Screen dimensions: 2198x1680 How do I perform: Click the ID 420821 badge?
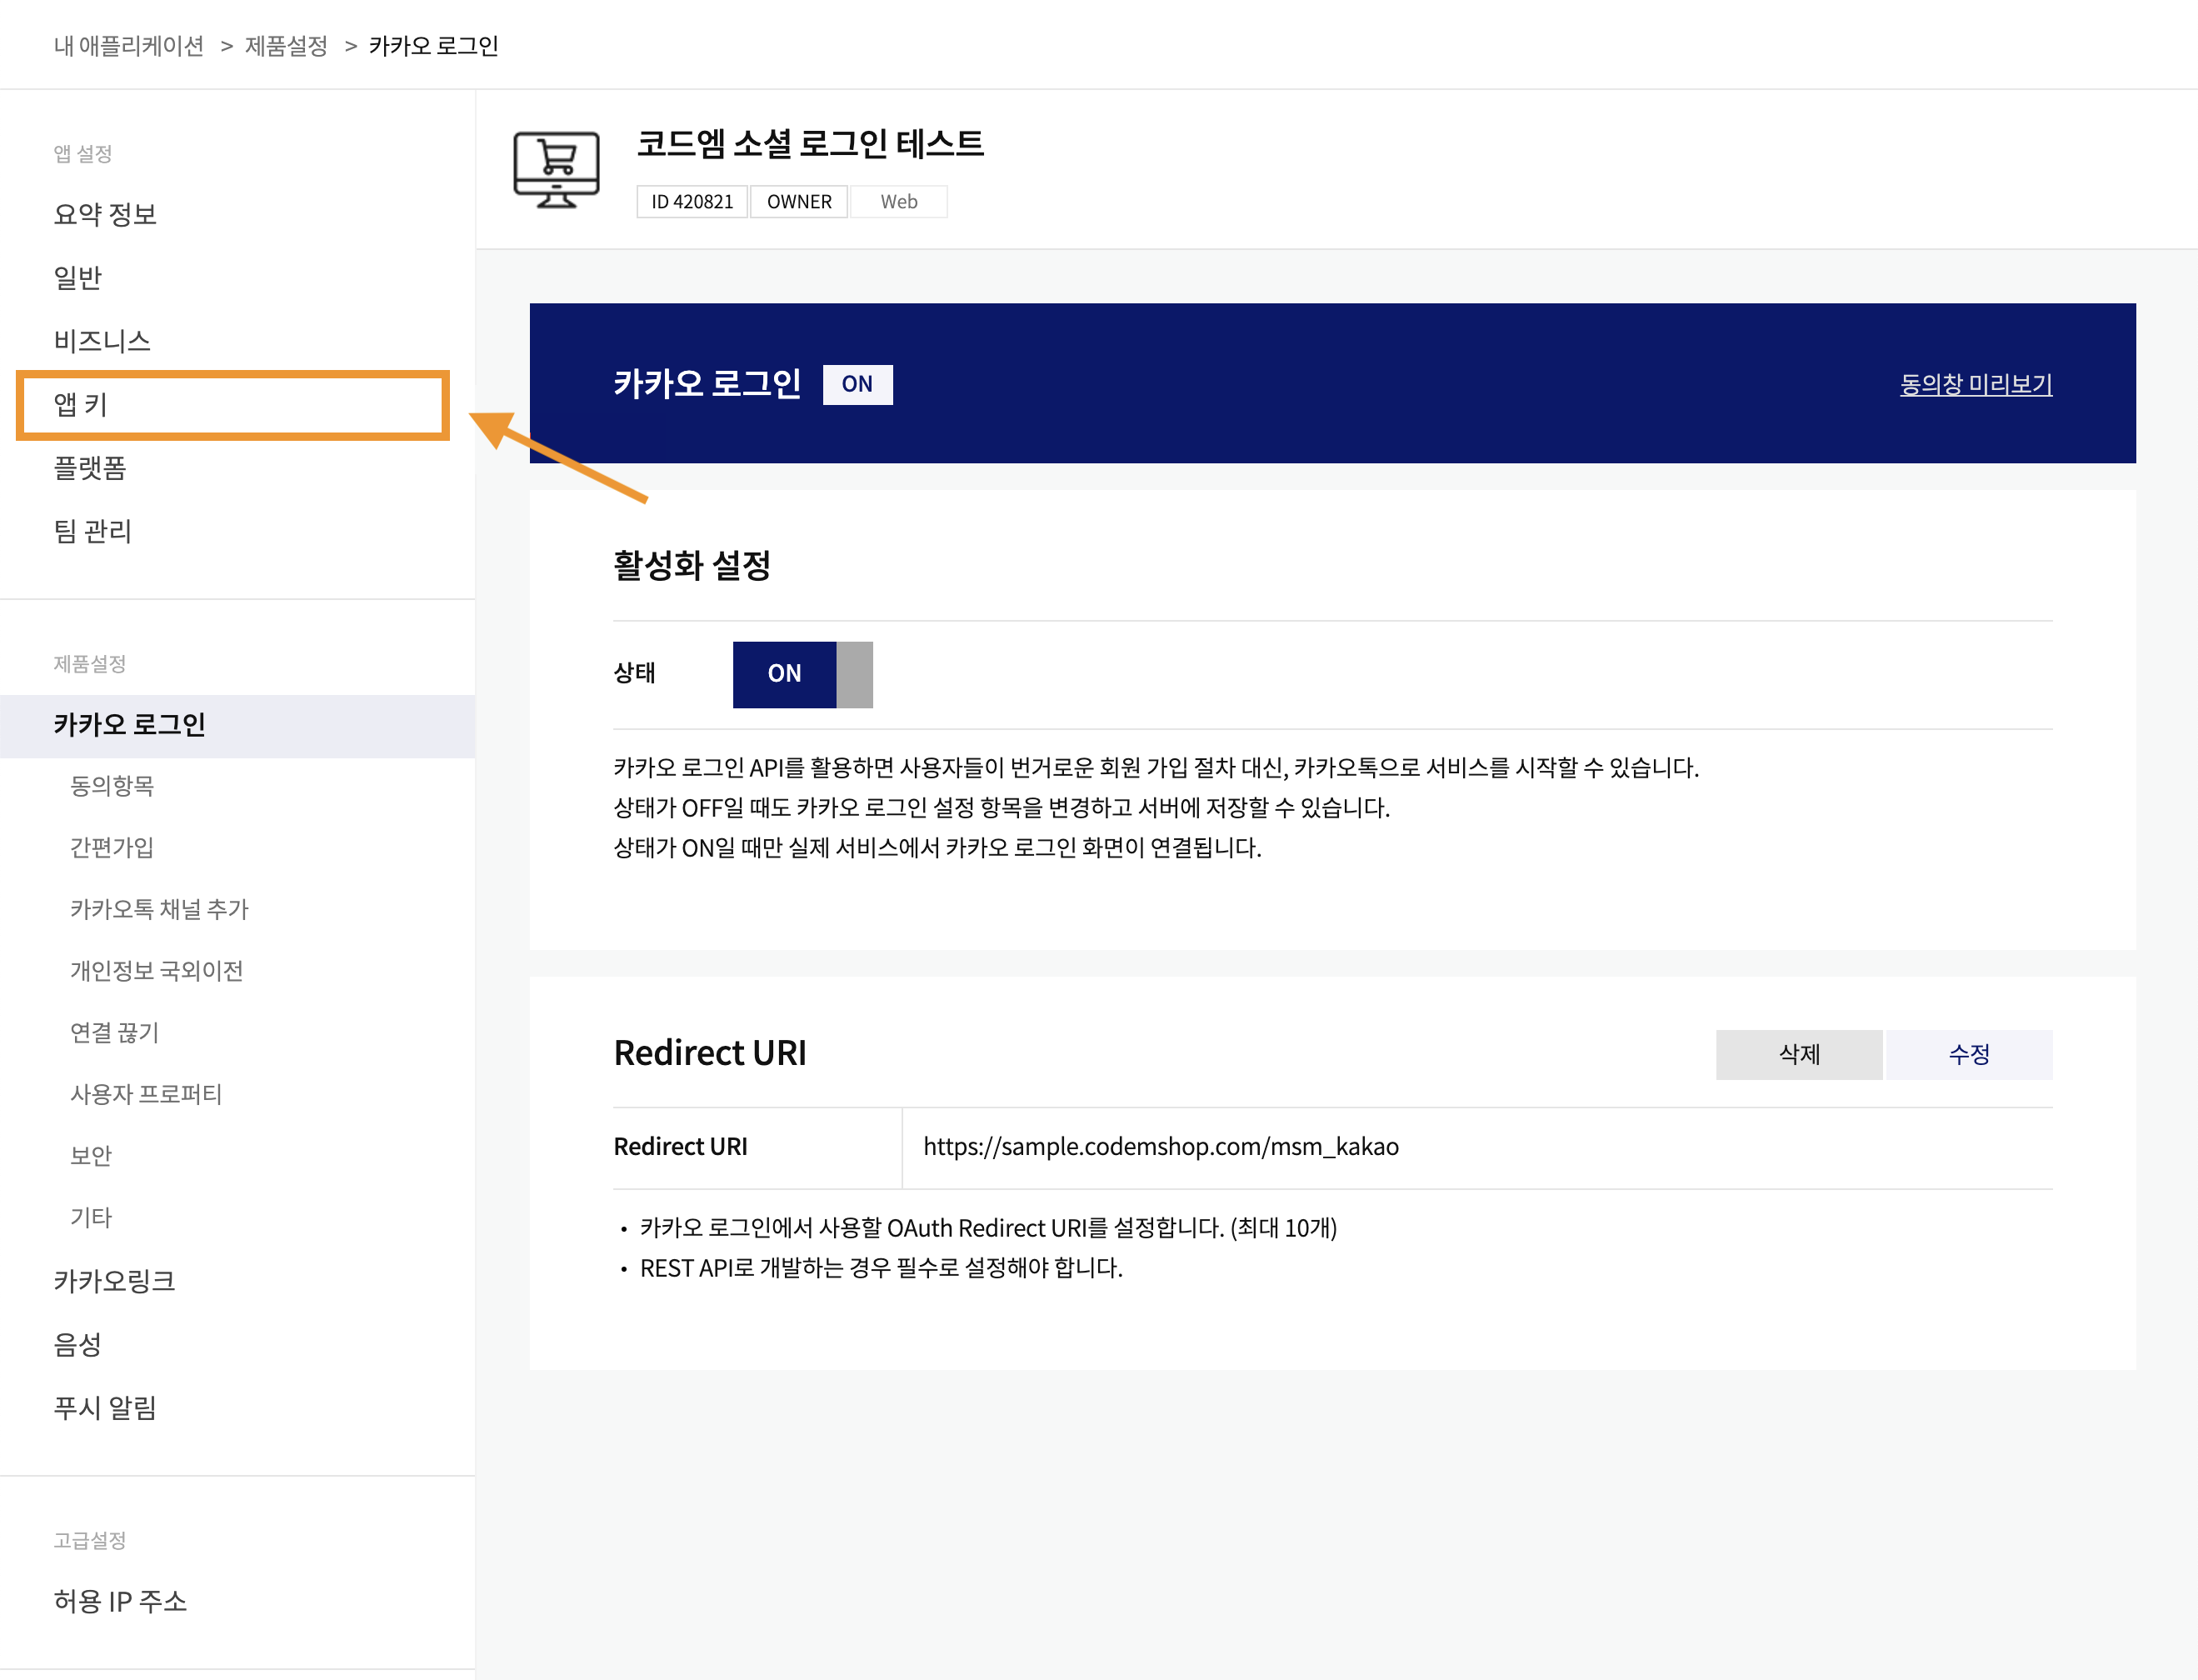[x=692, y=202]
